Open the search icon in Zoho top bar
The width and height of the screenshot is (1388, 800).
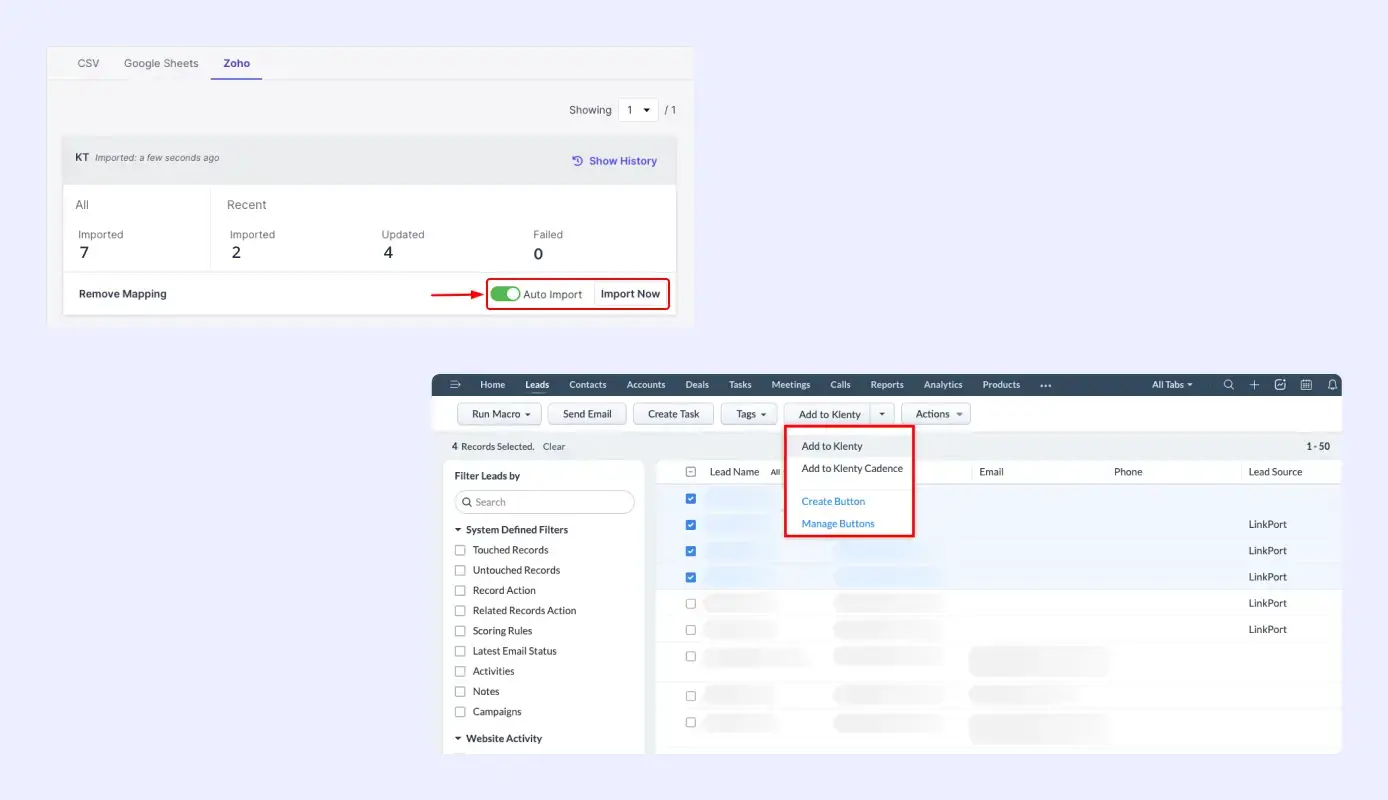(x=1229, y=385)
